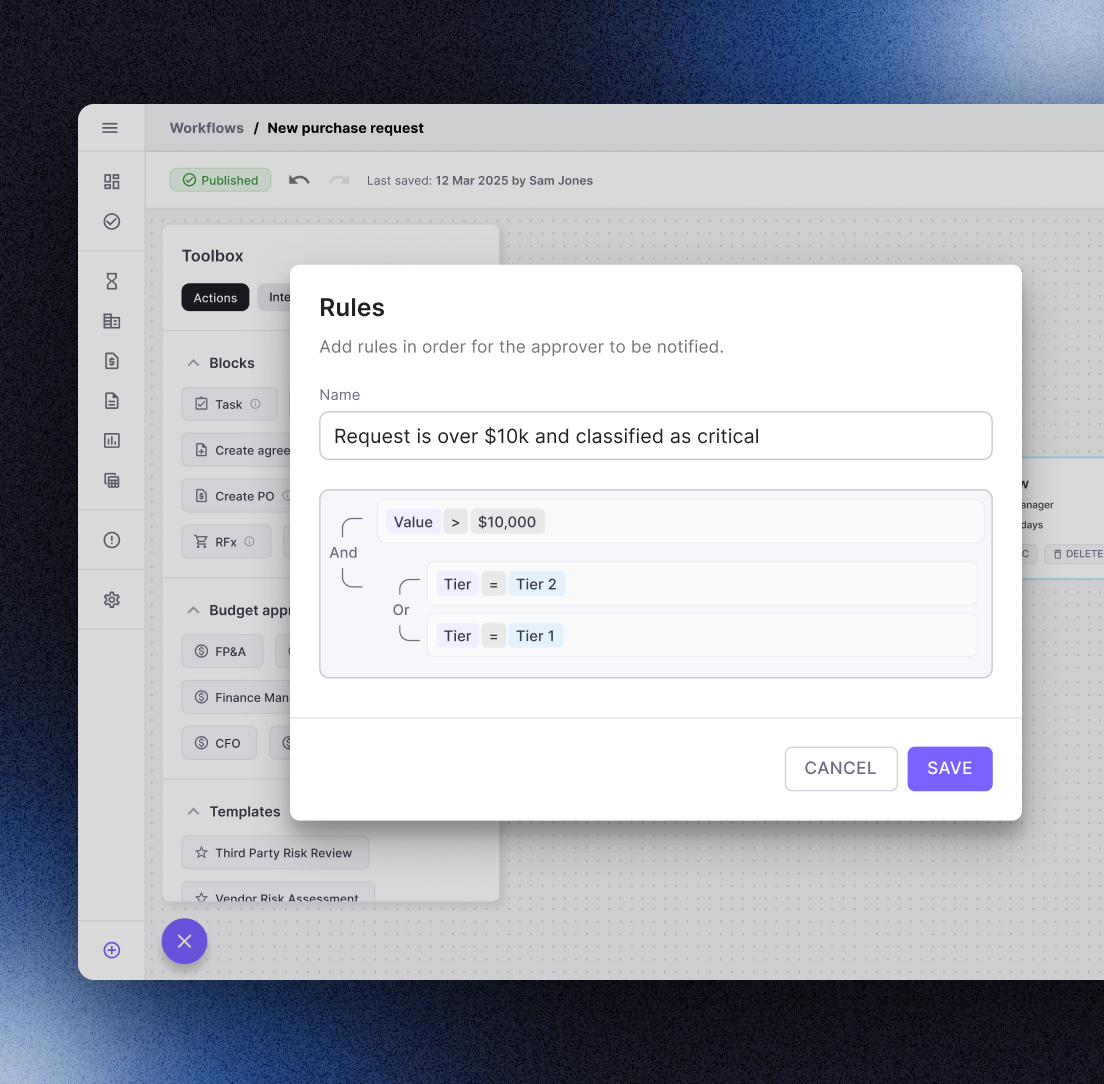The height and width of the screenshot is (1084, 1104).
Task: Select the FP&A approver block
Action: point(222,651)
